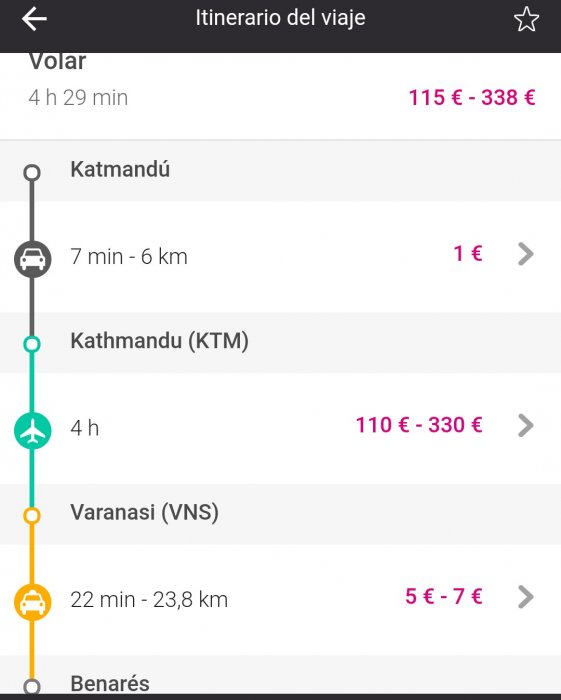The image size is (561, 700).
Task: Tap the Itinerario del viaje title
Action: (x=280, y=18)
